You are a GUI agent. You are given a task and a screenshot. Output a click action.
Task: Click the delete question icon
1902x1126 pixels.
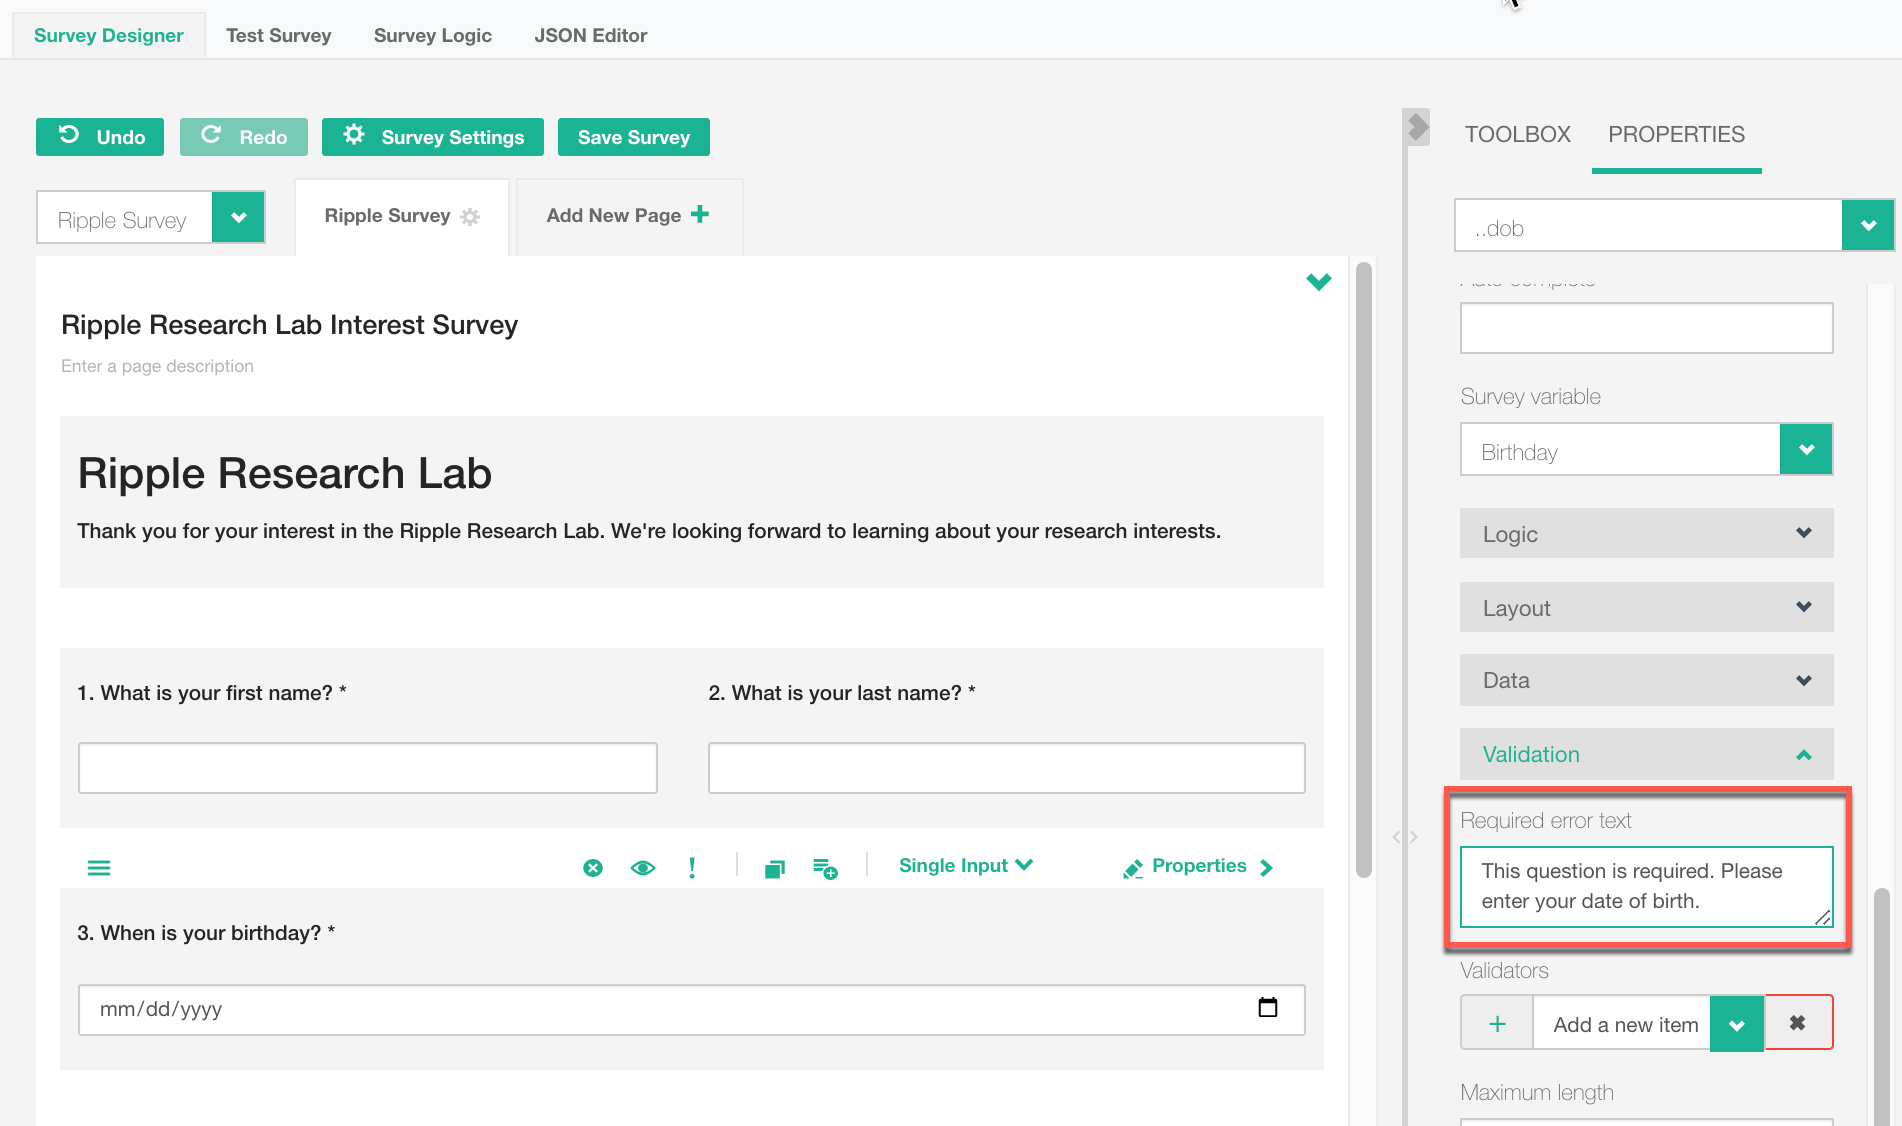point(593,868)
